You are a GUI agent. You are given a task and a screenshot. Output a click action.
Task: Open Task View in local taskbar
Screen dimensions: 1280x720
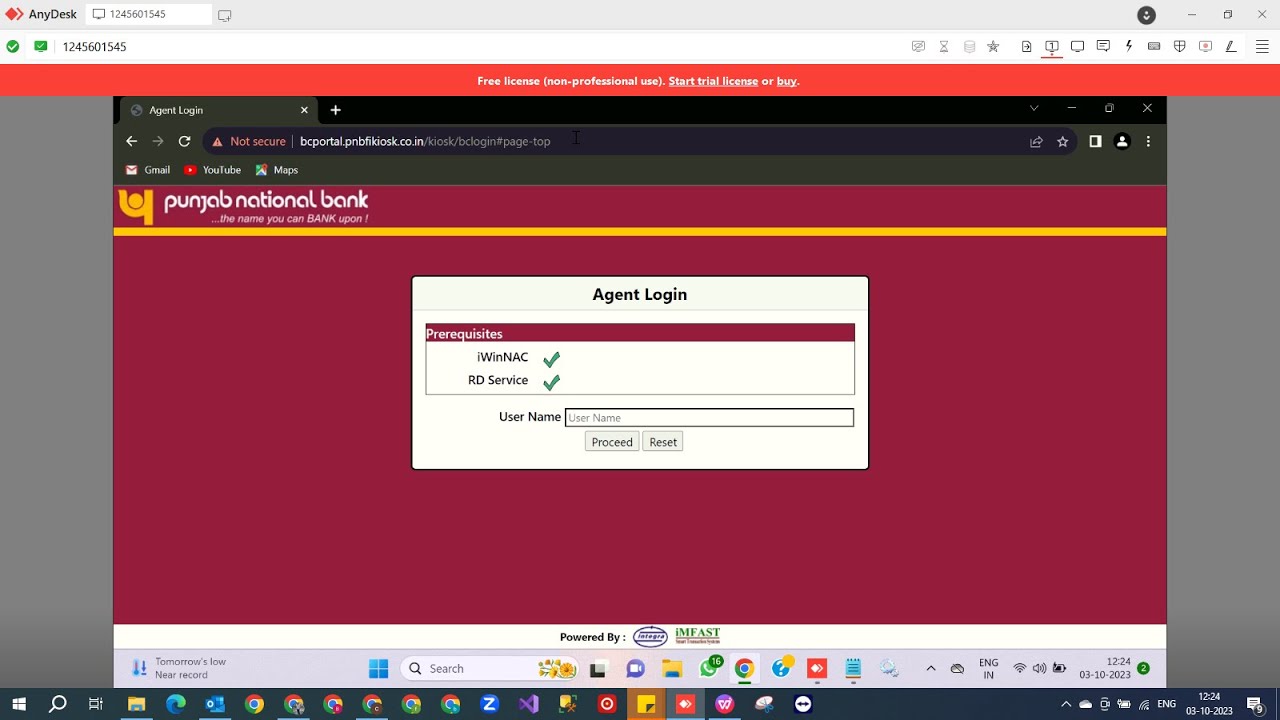[96, 704]
